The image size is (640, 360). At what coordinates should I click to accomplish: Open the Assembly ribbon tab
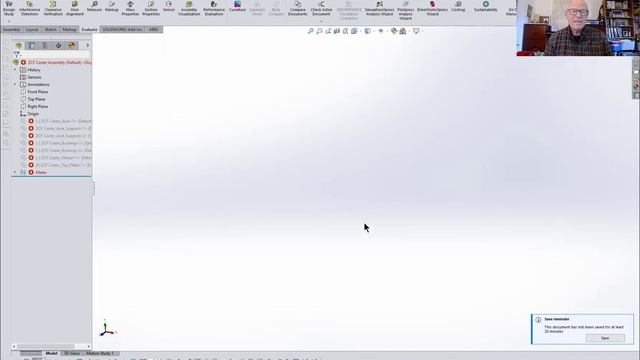point(11,29)
